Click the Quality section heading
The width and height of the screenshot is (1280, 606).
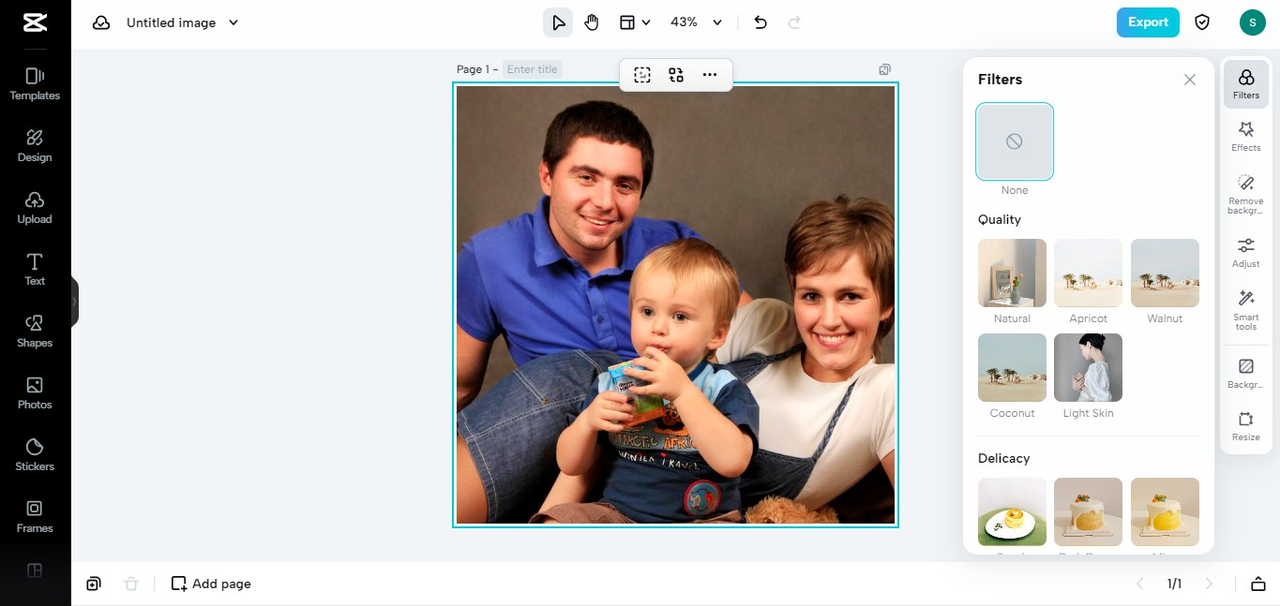999,220
